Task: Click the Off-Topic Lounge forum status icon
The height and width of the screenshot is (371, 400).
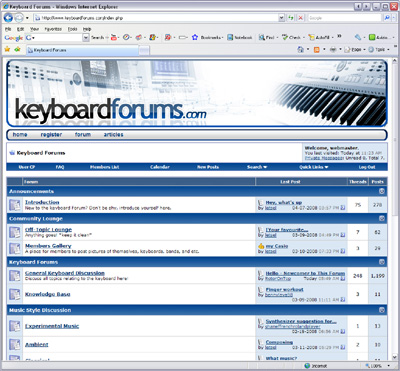Action: [x=15, y=232]
